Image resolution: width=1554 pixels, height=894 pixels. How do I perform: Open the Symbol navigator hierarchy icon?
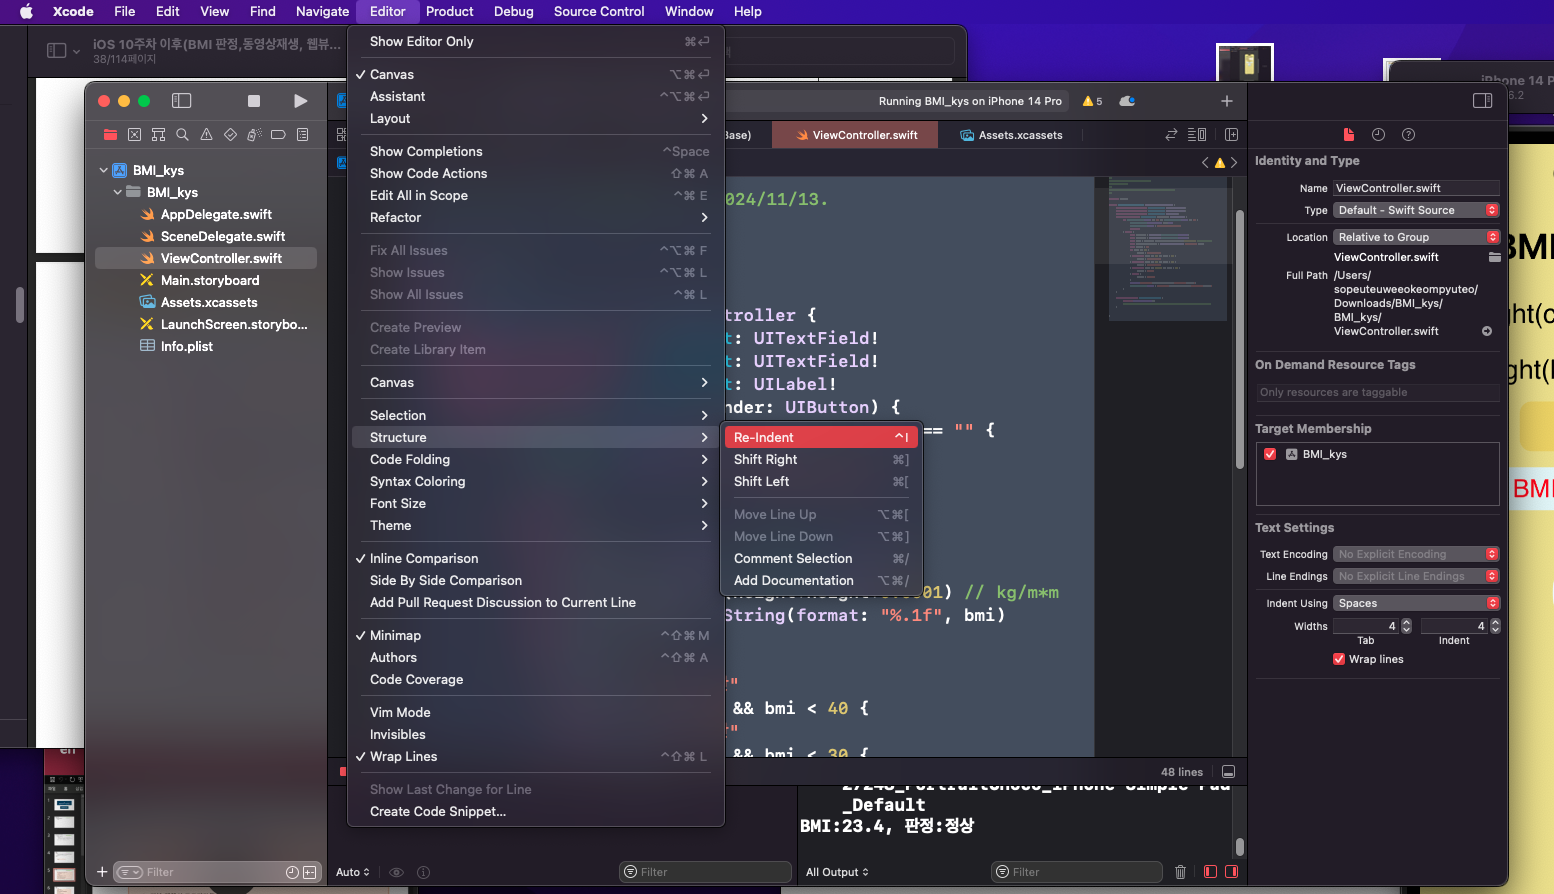(158, 134)
